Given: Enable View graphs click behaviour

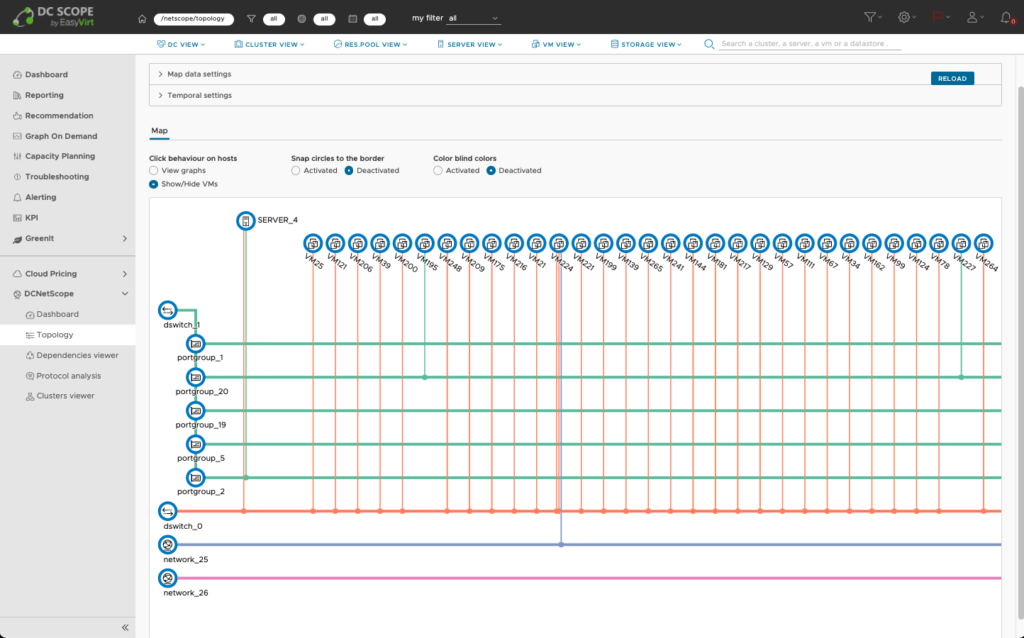Looking at the screenshot, I should coord(154,171).
